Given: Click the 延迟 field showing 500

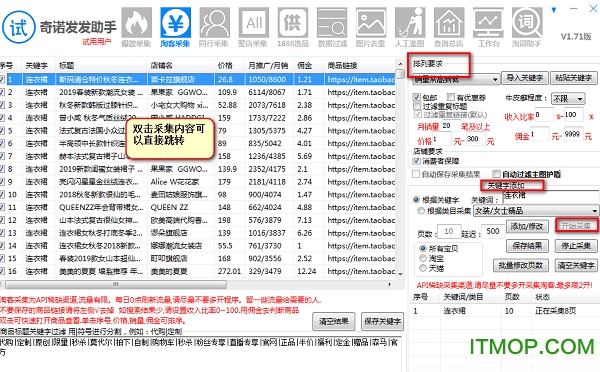Looking at the screenshot, I should click(x=493, y=231).
